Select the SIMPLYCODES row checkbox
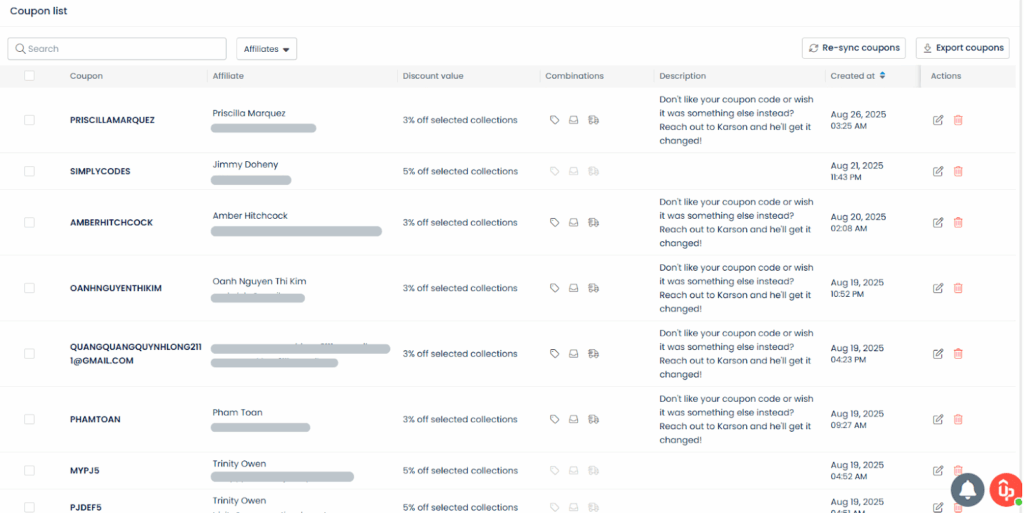1024x513 pixels. click(x=29, y=171)
